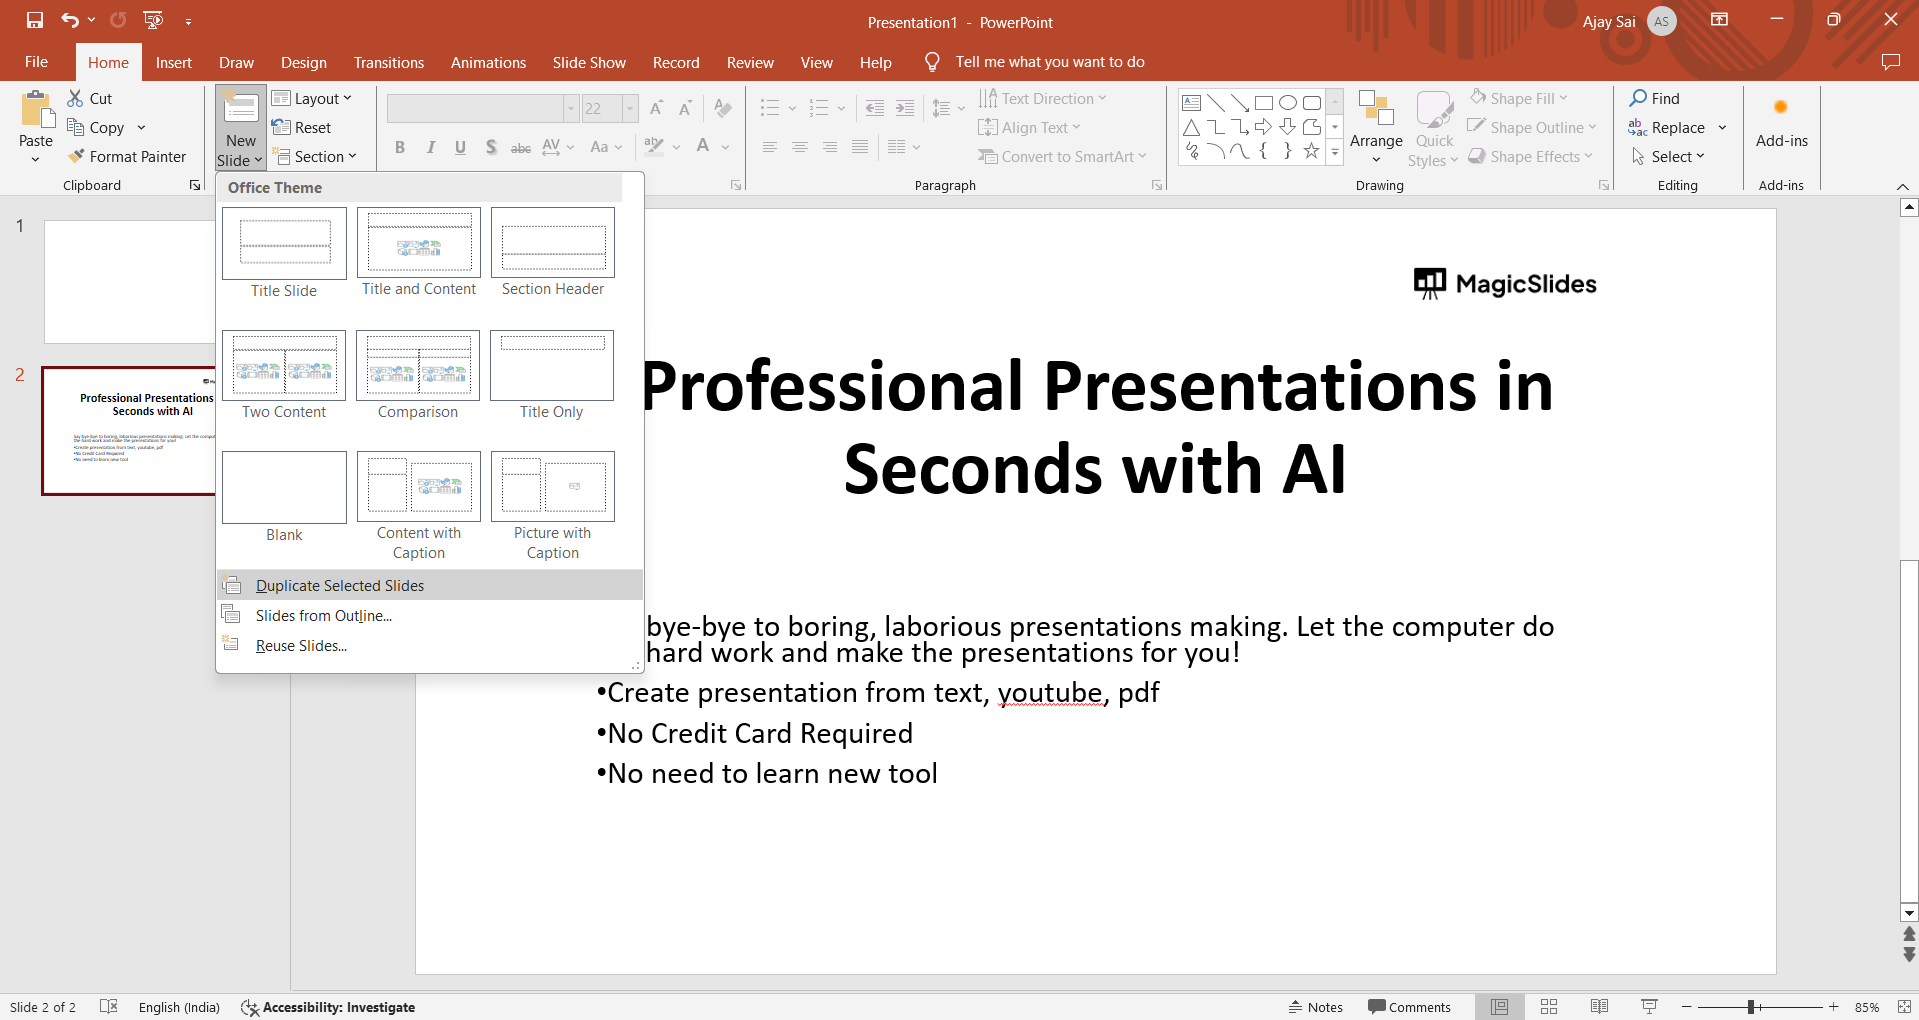This screenshot has width=1919, height=1020.
Task: Open the Find search tool
Action: 1655,98
